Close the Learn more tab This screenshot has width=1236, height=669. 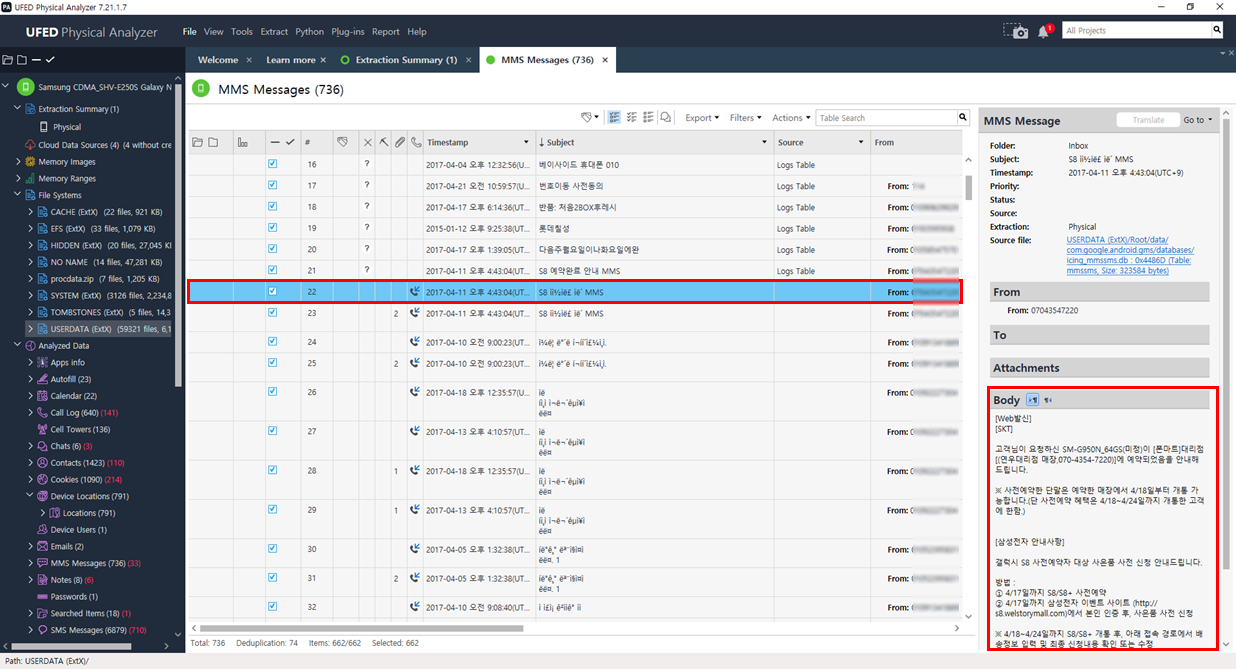coord(323,60)
